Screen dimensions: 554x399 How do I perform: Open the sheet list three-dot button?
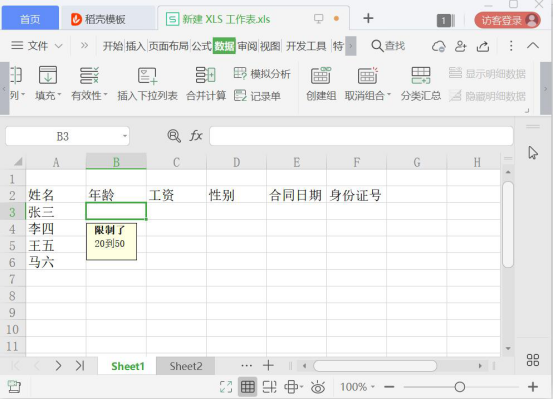pos(247,366)
